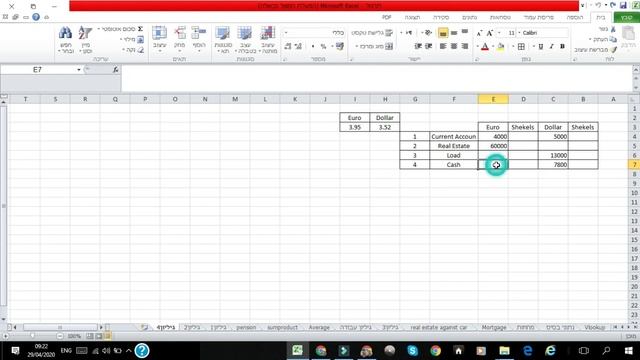Click the Delete cells icon
Viewport: 640px width, 360px height.
tap(180, 33)
